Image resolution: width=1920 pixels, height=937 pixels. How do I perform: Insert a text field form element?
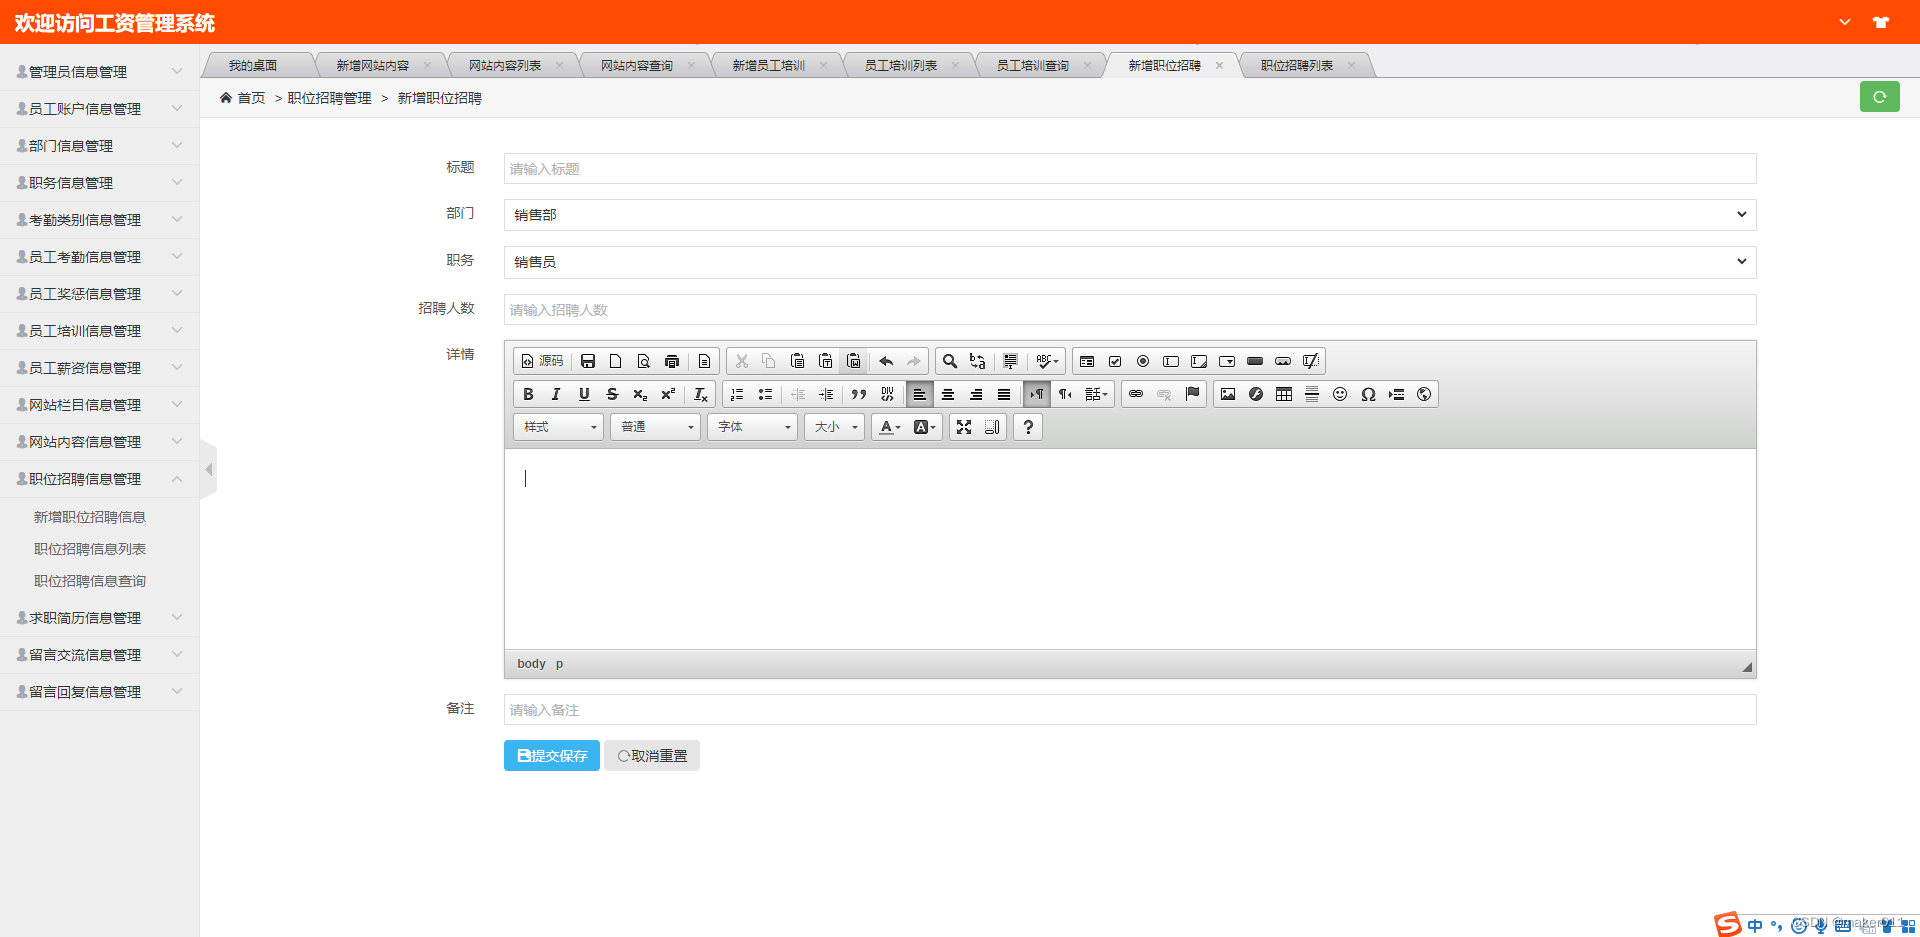click(1171, 361)
